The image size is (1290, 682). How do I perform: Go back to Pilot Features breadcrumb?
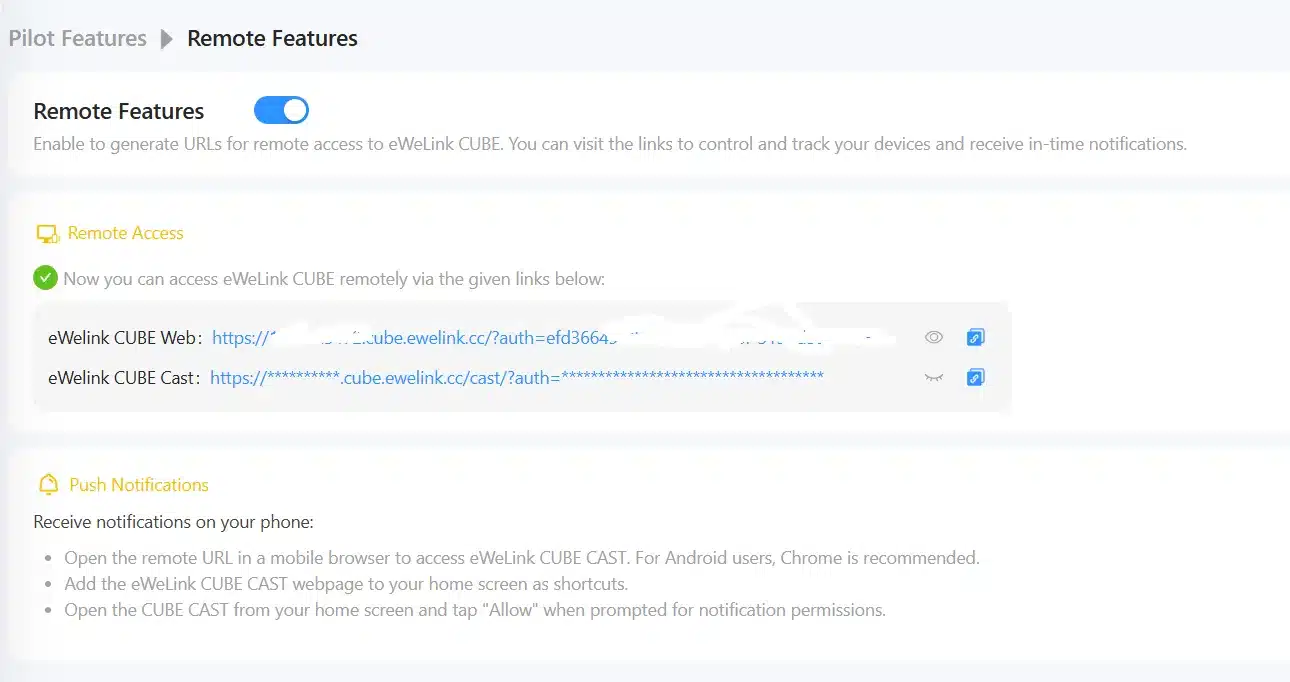coord(77,39)
